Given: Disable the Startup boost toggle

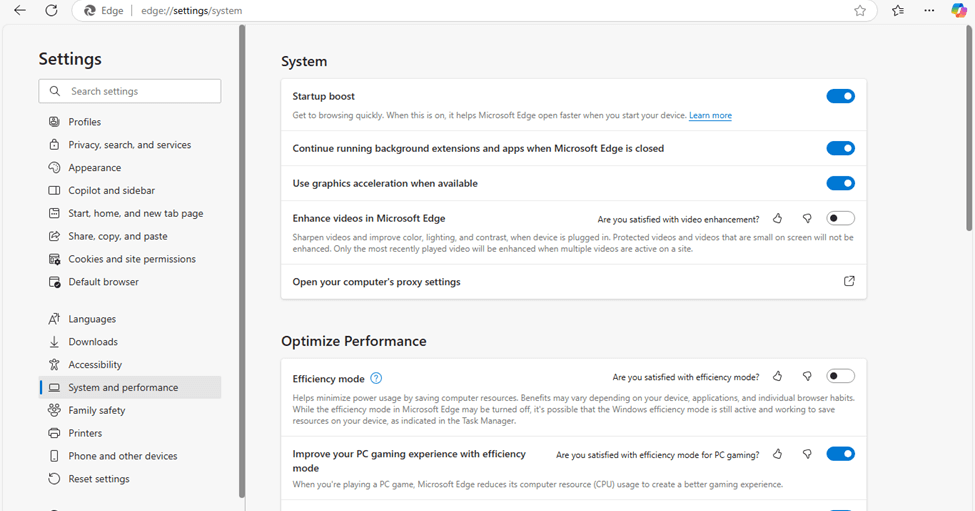Looking at the screenshot, I should coord(840,96).
